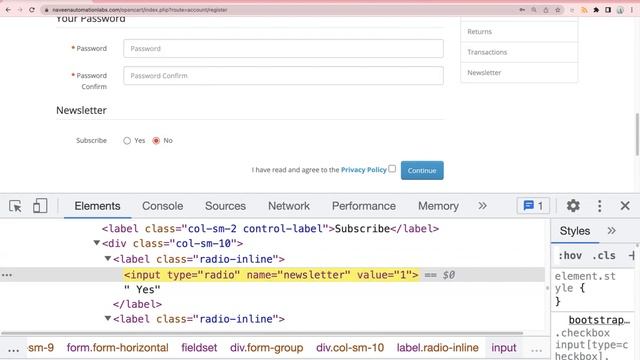Viewport: 640px width, 360px height.
Task: Reload the page with the refresh icon
Action: click(32, 9)
